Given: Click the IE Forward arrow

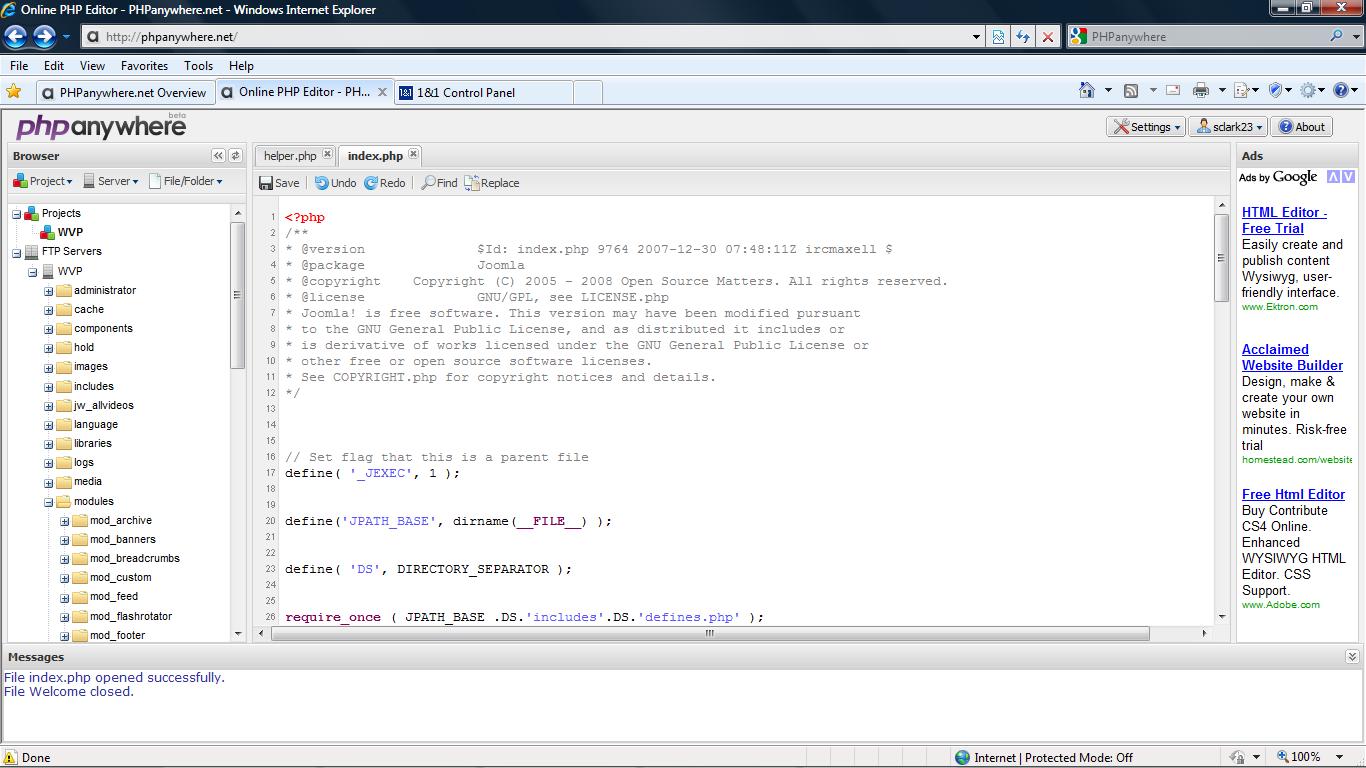Looking at the screenshot, I should click(44, 37).
